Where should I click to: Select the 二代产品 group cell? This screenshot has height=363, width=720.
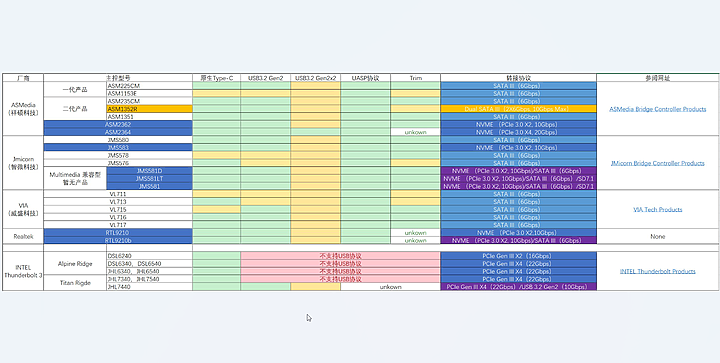(x=75, y=109)
